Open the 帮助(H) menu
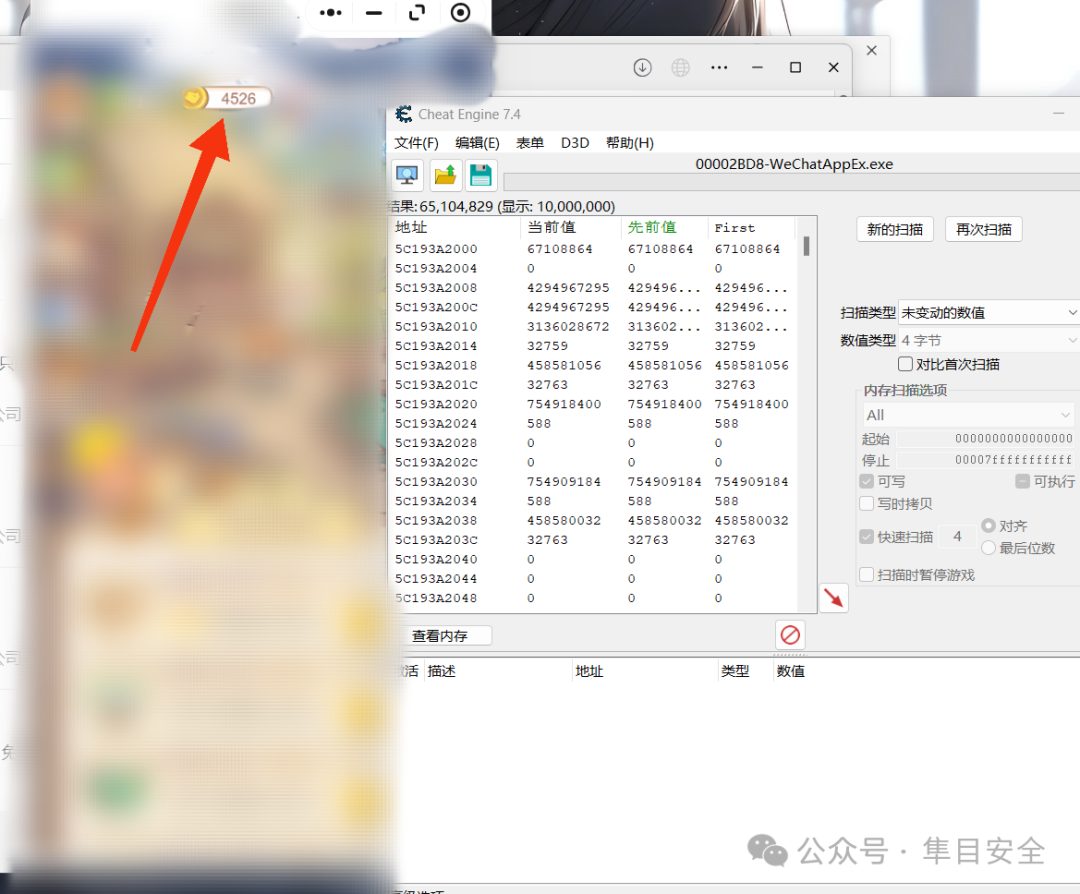 click(630, 143)
